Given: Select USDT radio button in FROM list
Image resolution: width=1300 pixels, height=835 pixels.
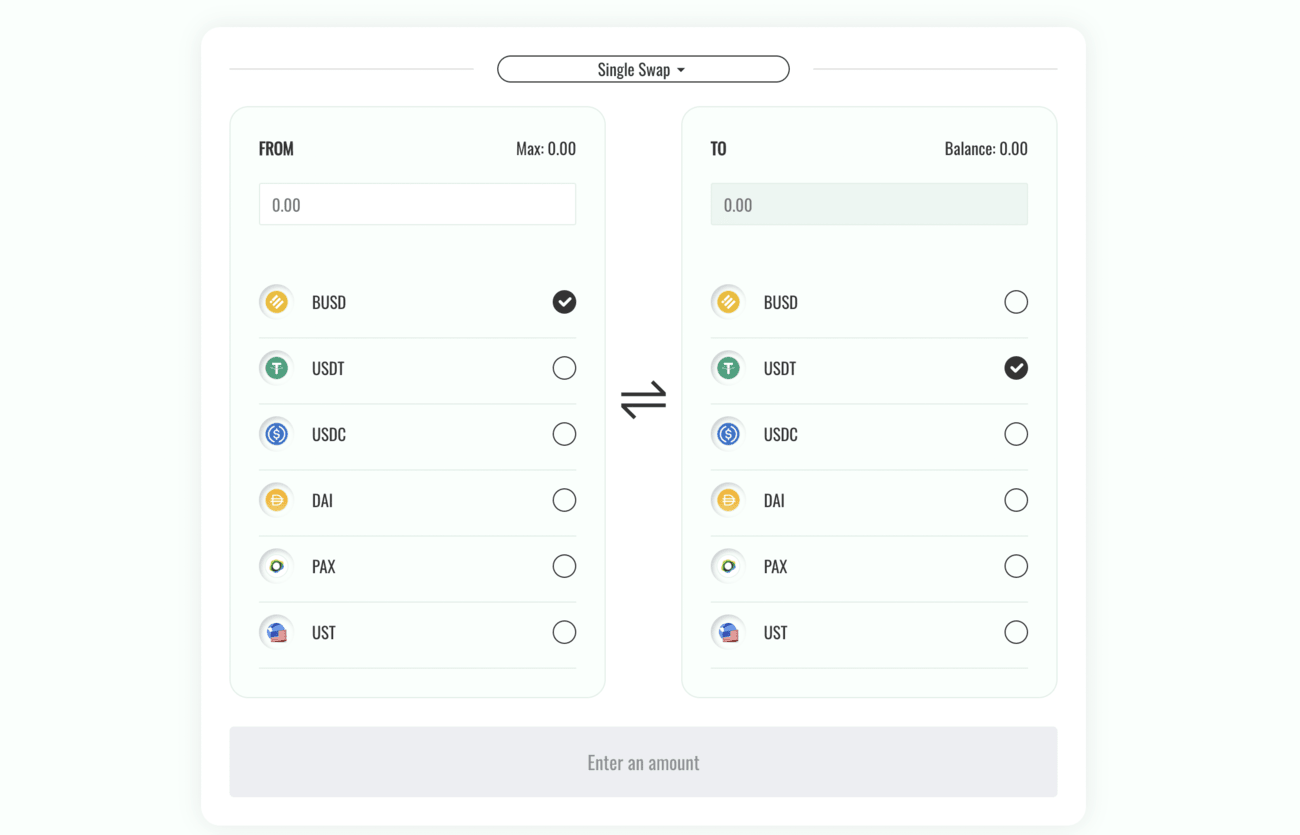Looking at the screenshot, I should [564, 368].
